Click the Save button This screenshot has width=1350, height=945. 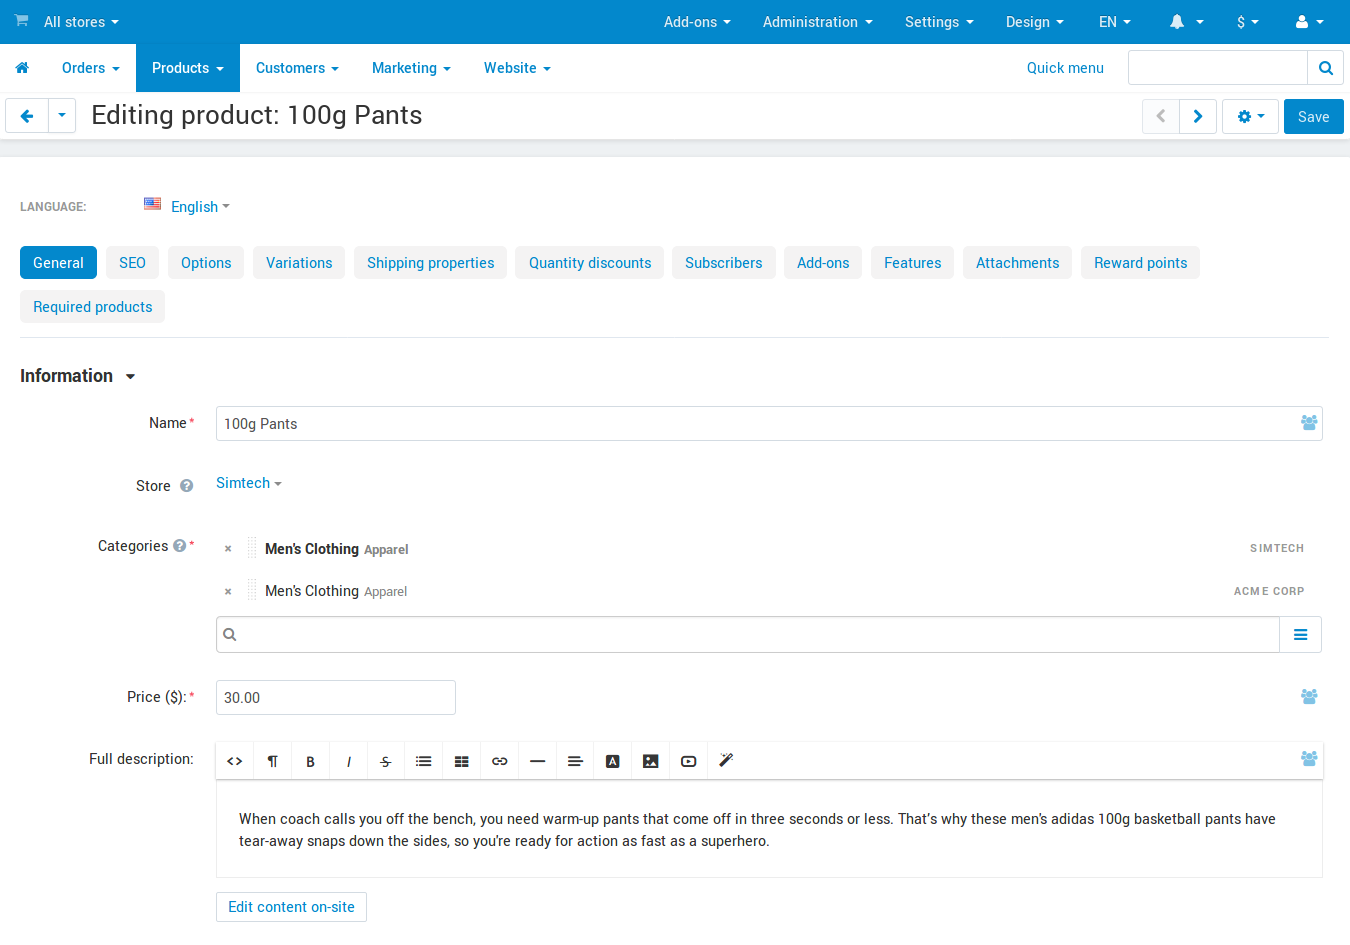(x=1314, y=117)
